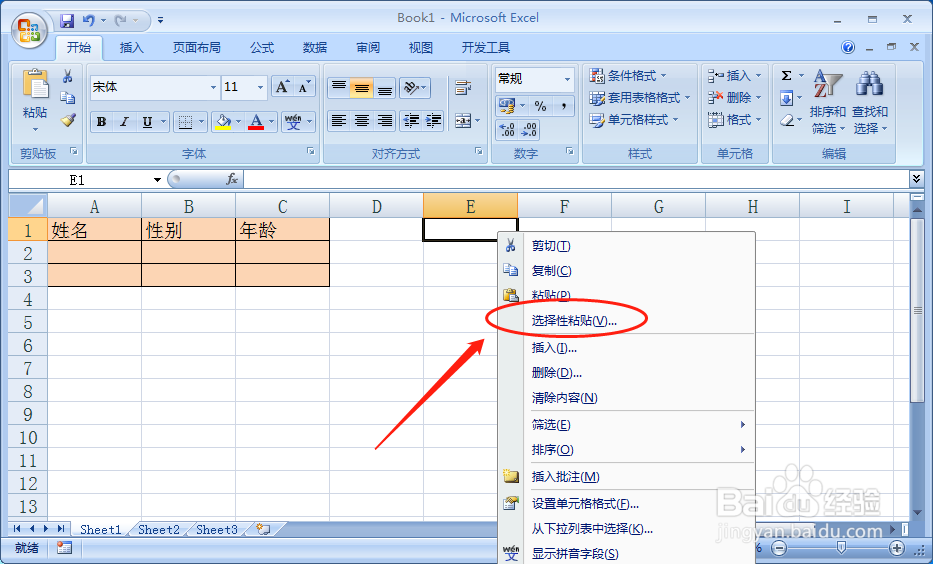
Task: Open font color dropdown arrow
Action: [x=271, y=122]
